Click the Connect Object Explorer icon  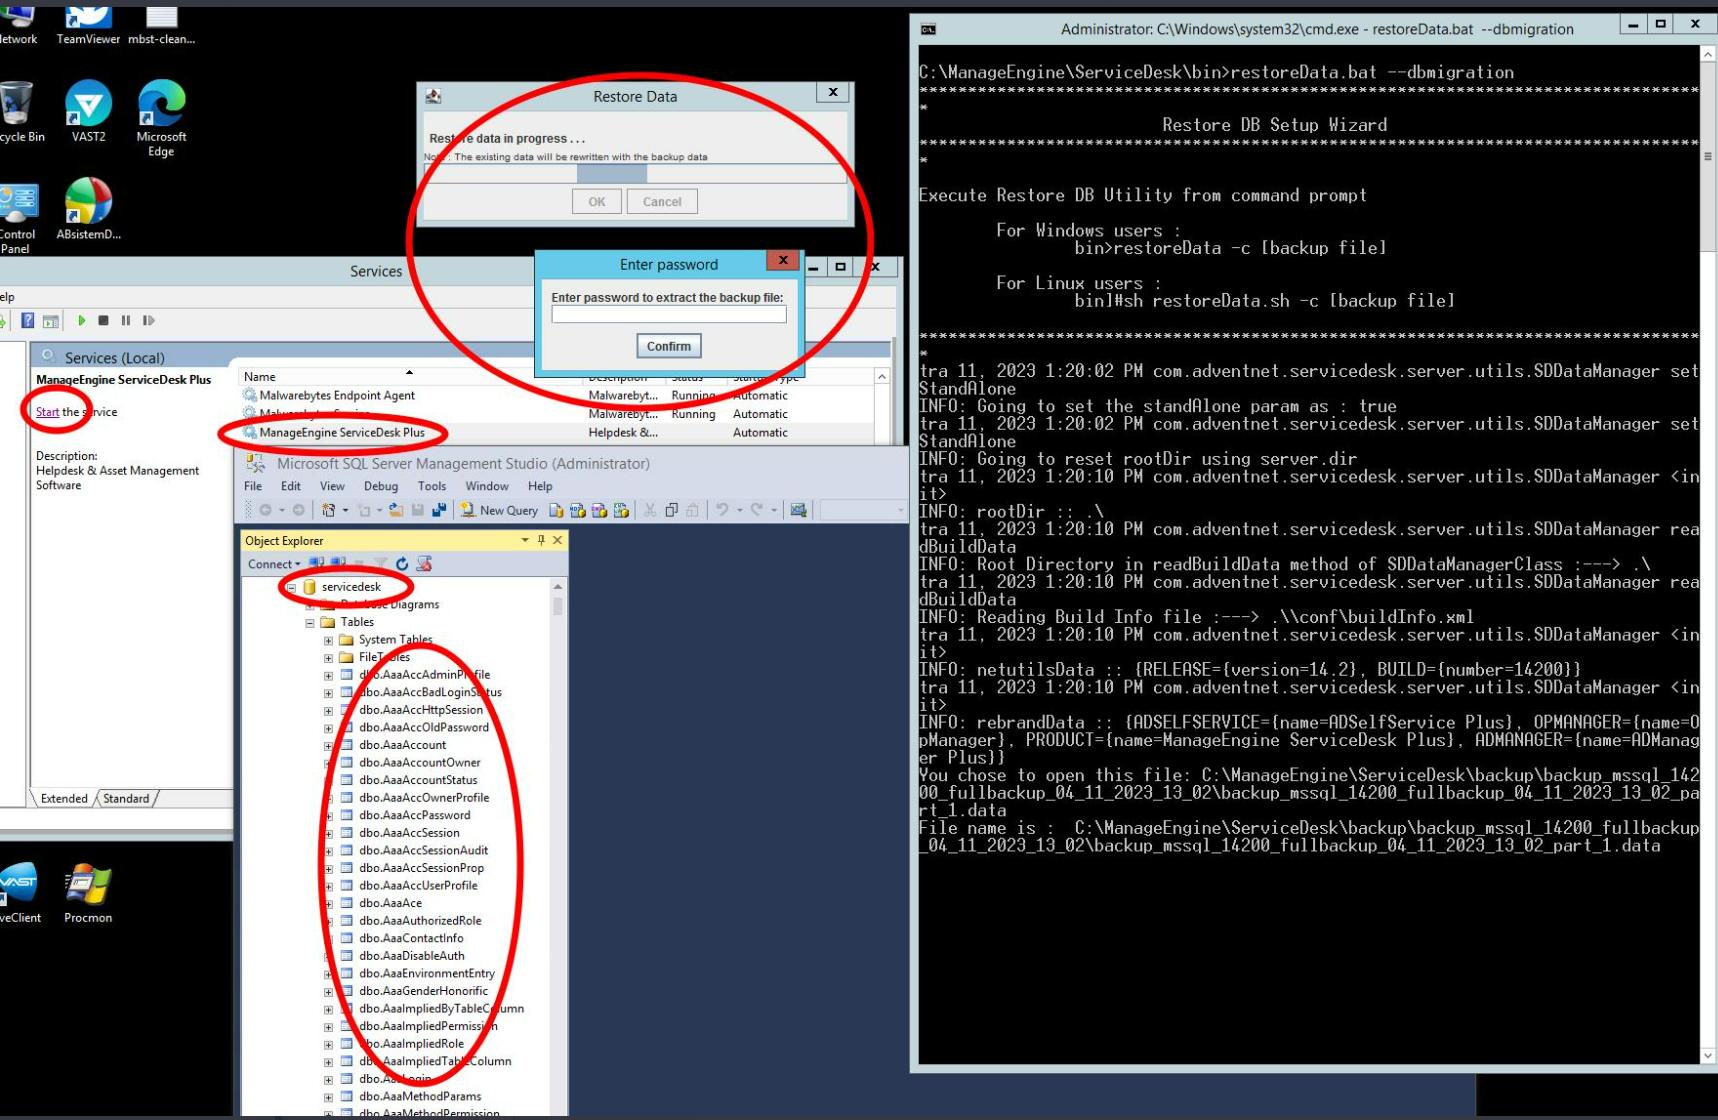[x=317, y=564]
